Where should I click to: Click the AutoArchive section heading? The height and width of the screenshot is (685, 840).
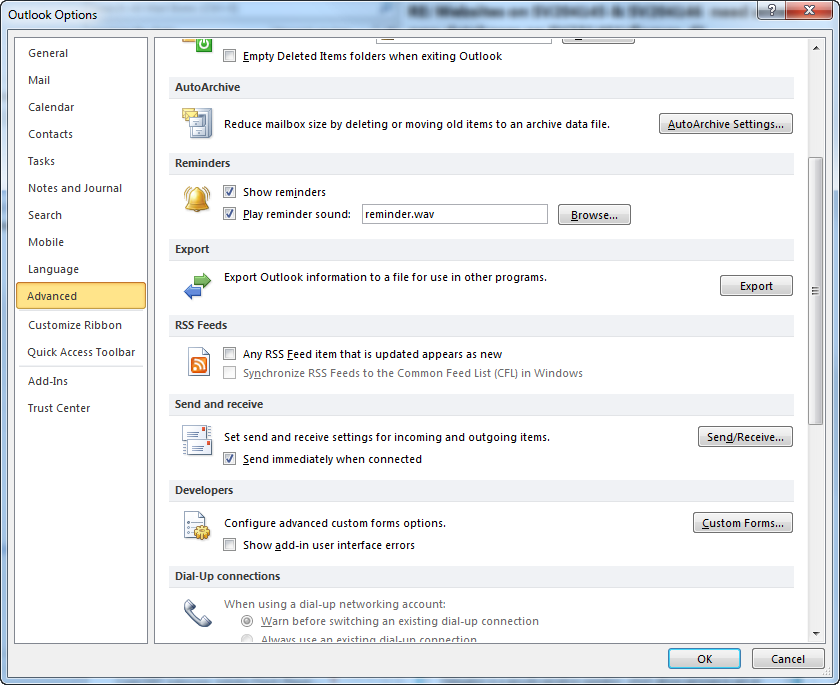(x=207, y=87)
